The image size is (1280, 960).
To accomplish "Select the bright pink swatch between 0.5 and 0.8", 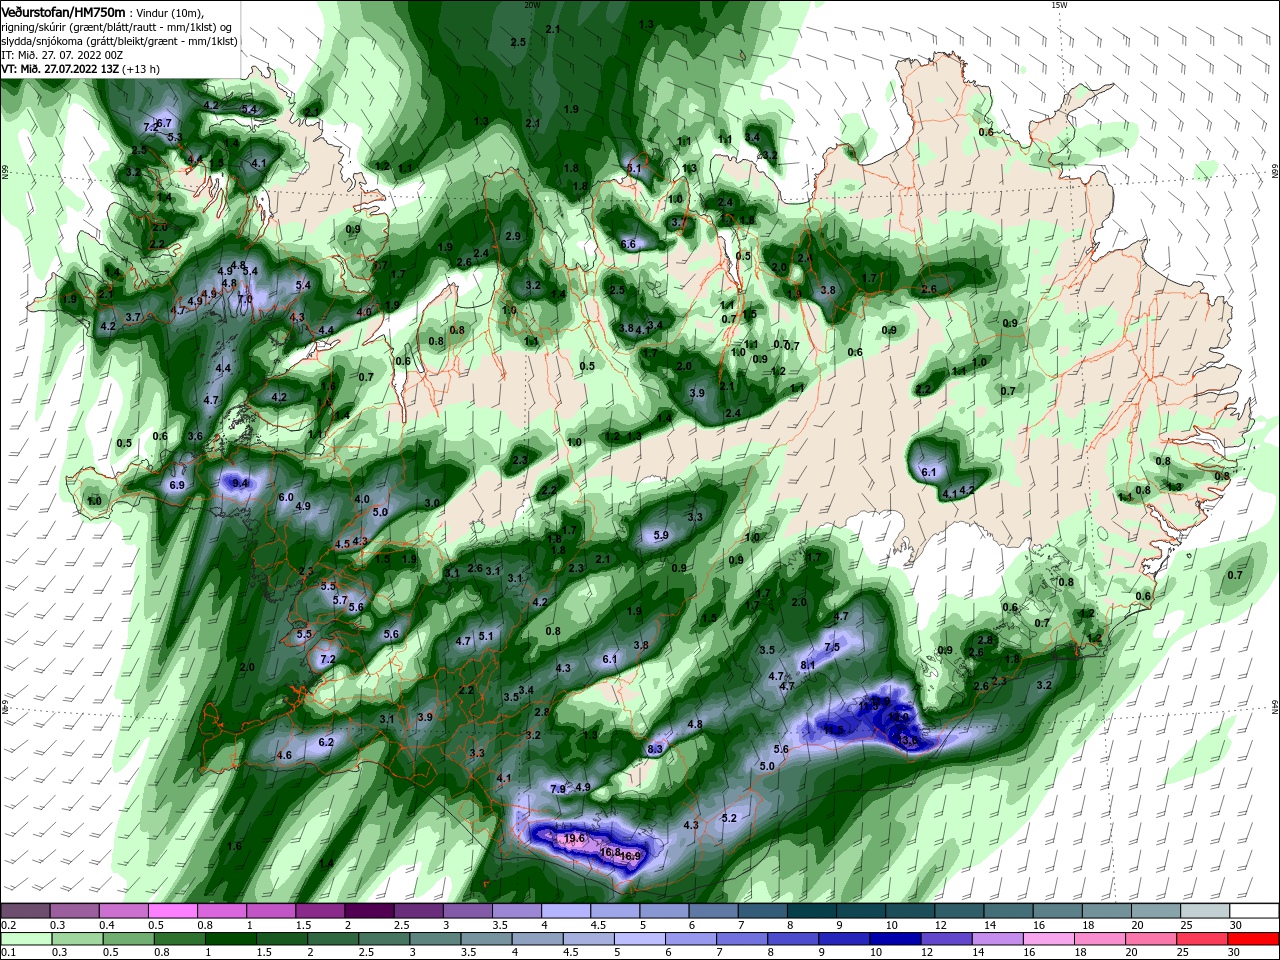I will pos(172,910).
